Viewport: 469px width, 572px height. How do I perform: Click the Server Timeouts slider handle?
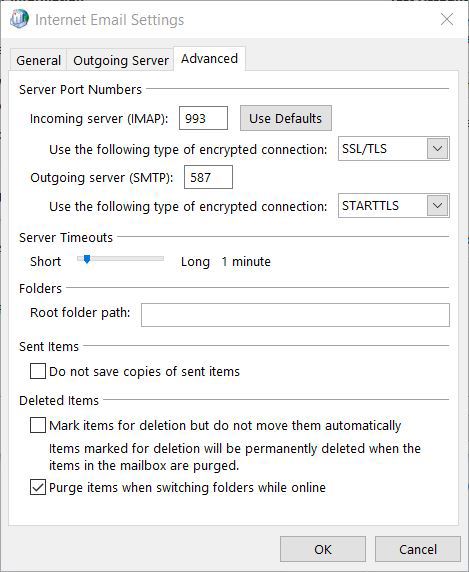click(x=87, y=259)
